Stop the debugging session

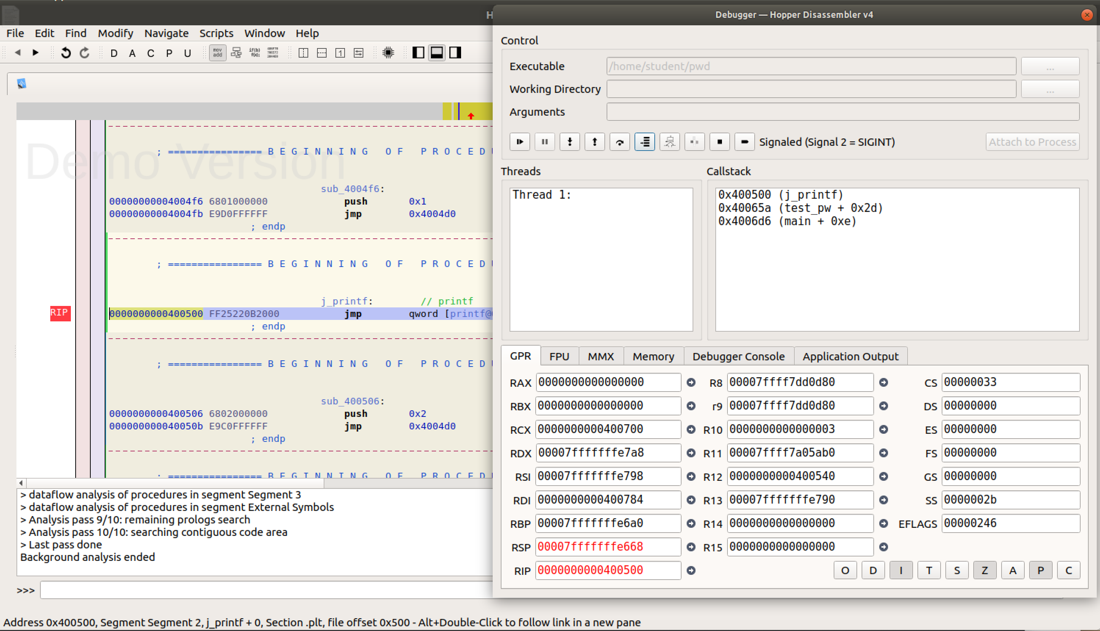(720, 142)
